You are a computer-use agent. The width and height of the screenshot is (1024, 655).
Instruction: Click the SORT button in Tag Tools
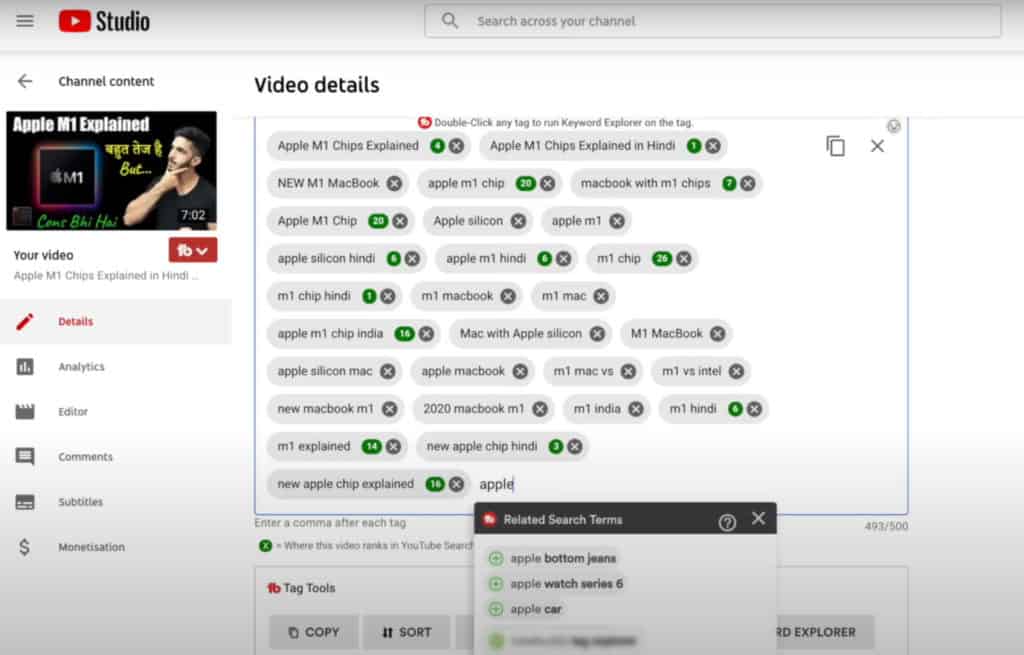click(x=406, y=632)
